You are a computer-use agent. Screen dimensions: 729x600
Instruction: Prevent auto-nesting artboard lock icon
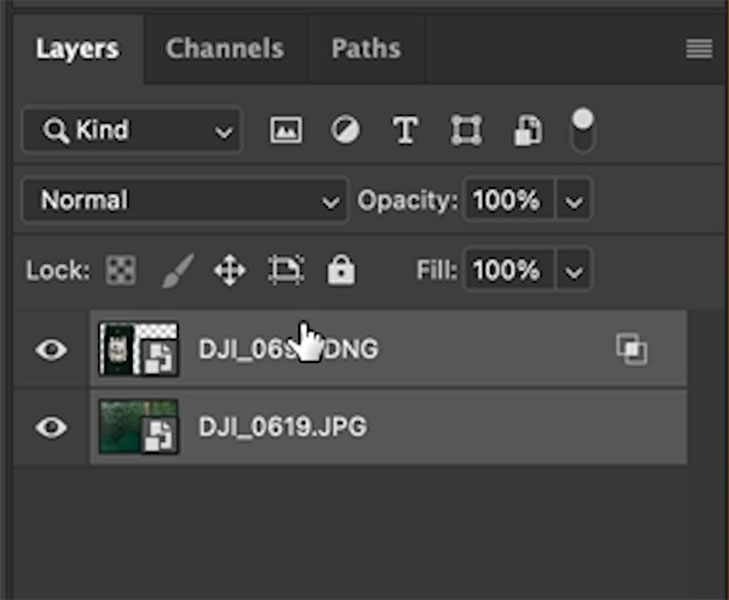pyautogui.click(x=286, y=270)
